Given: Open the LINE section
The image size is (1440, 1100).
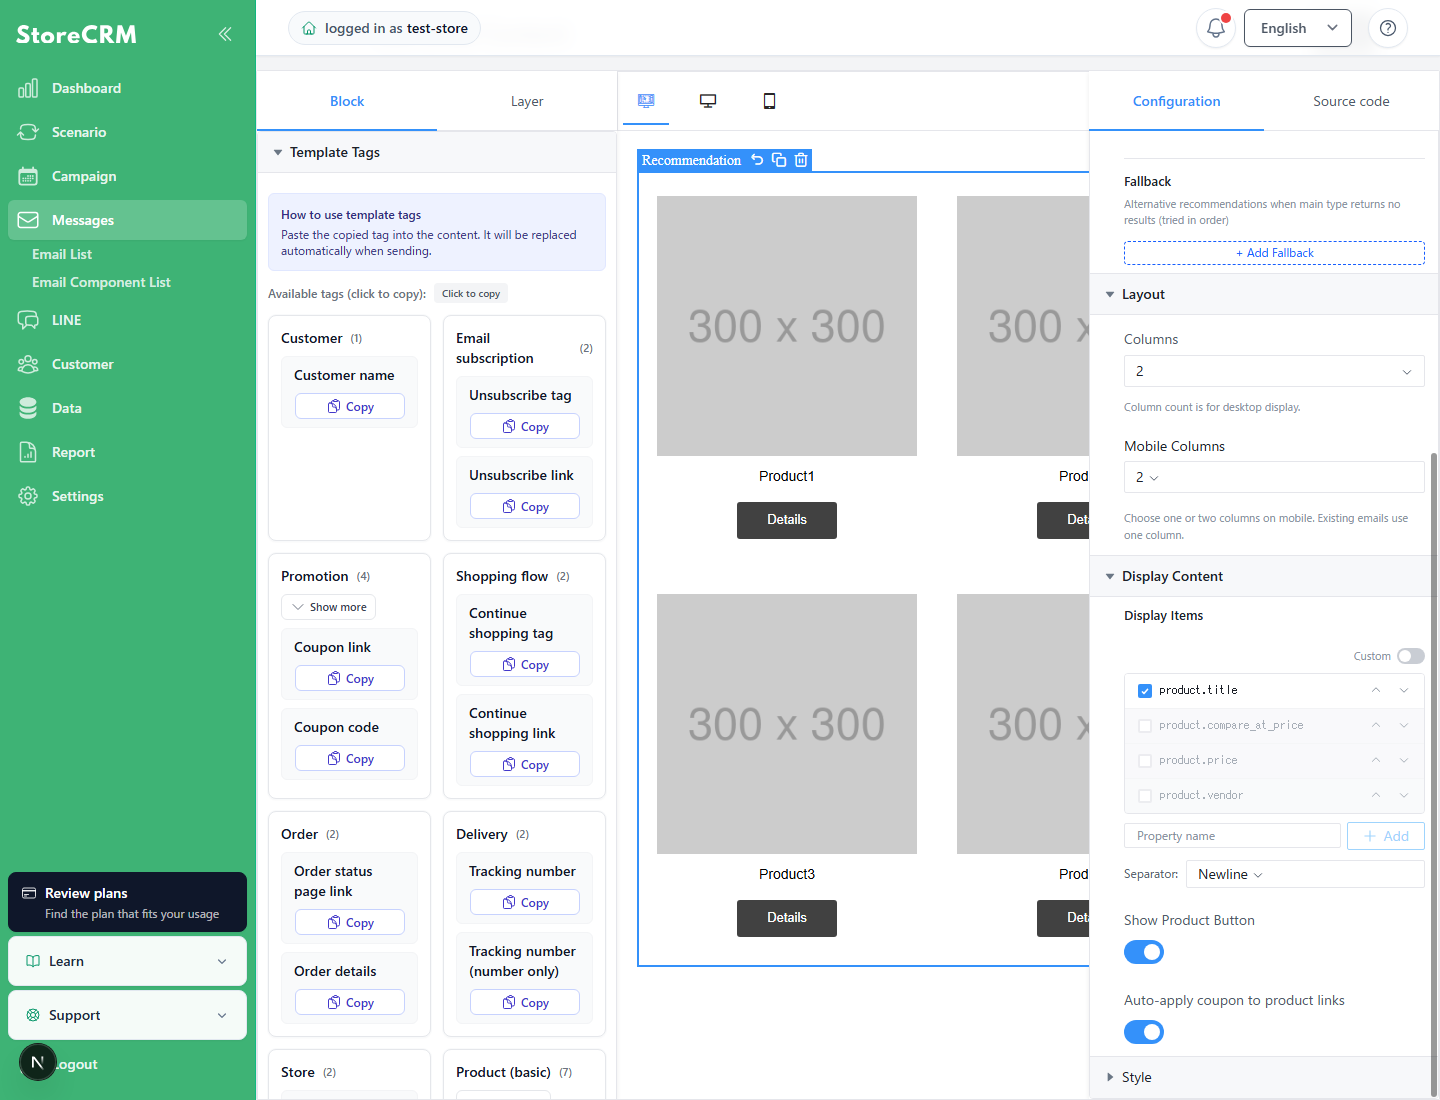Looking at the screenshot, I should [x=127, y=320].
